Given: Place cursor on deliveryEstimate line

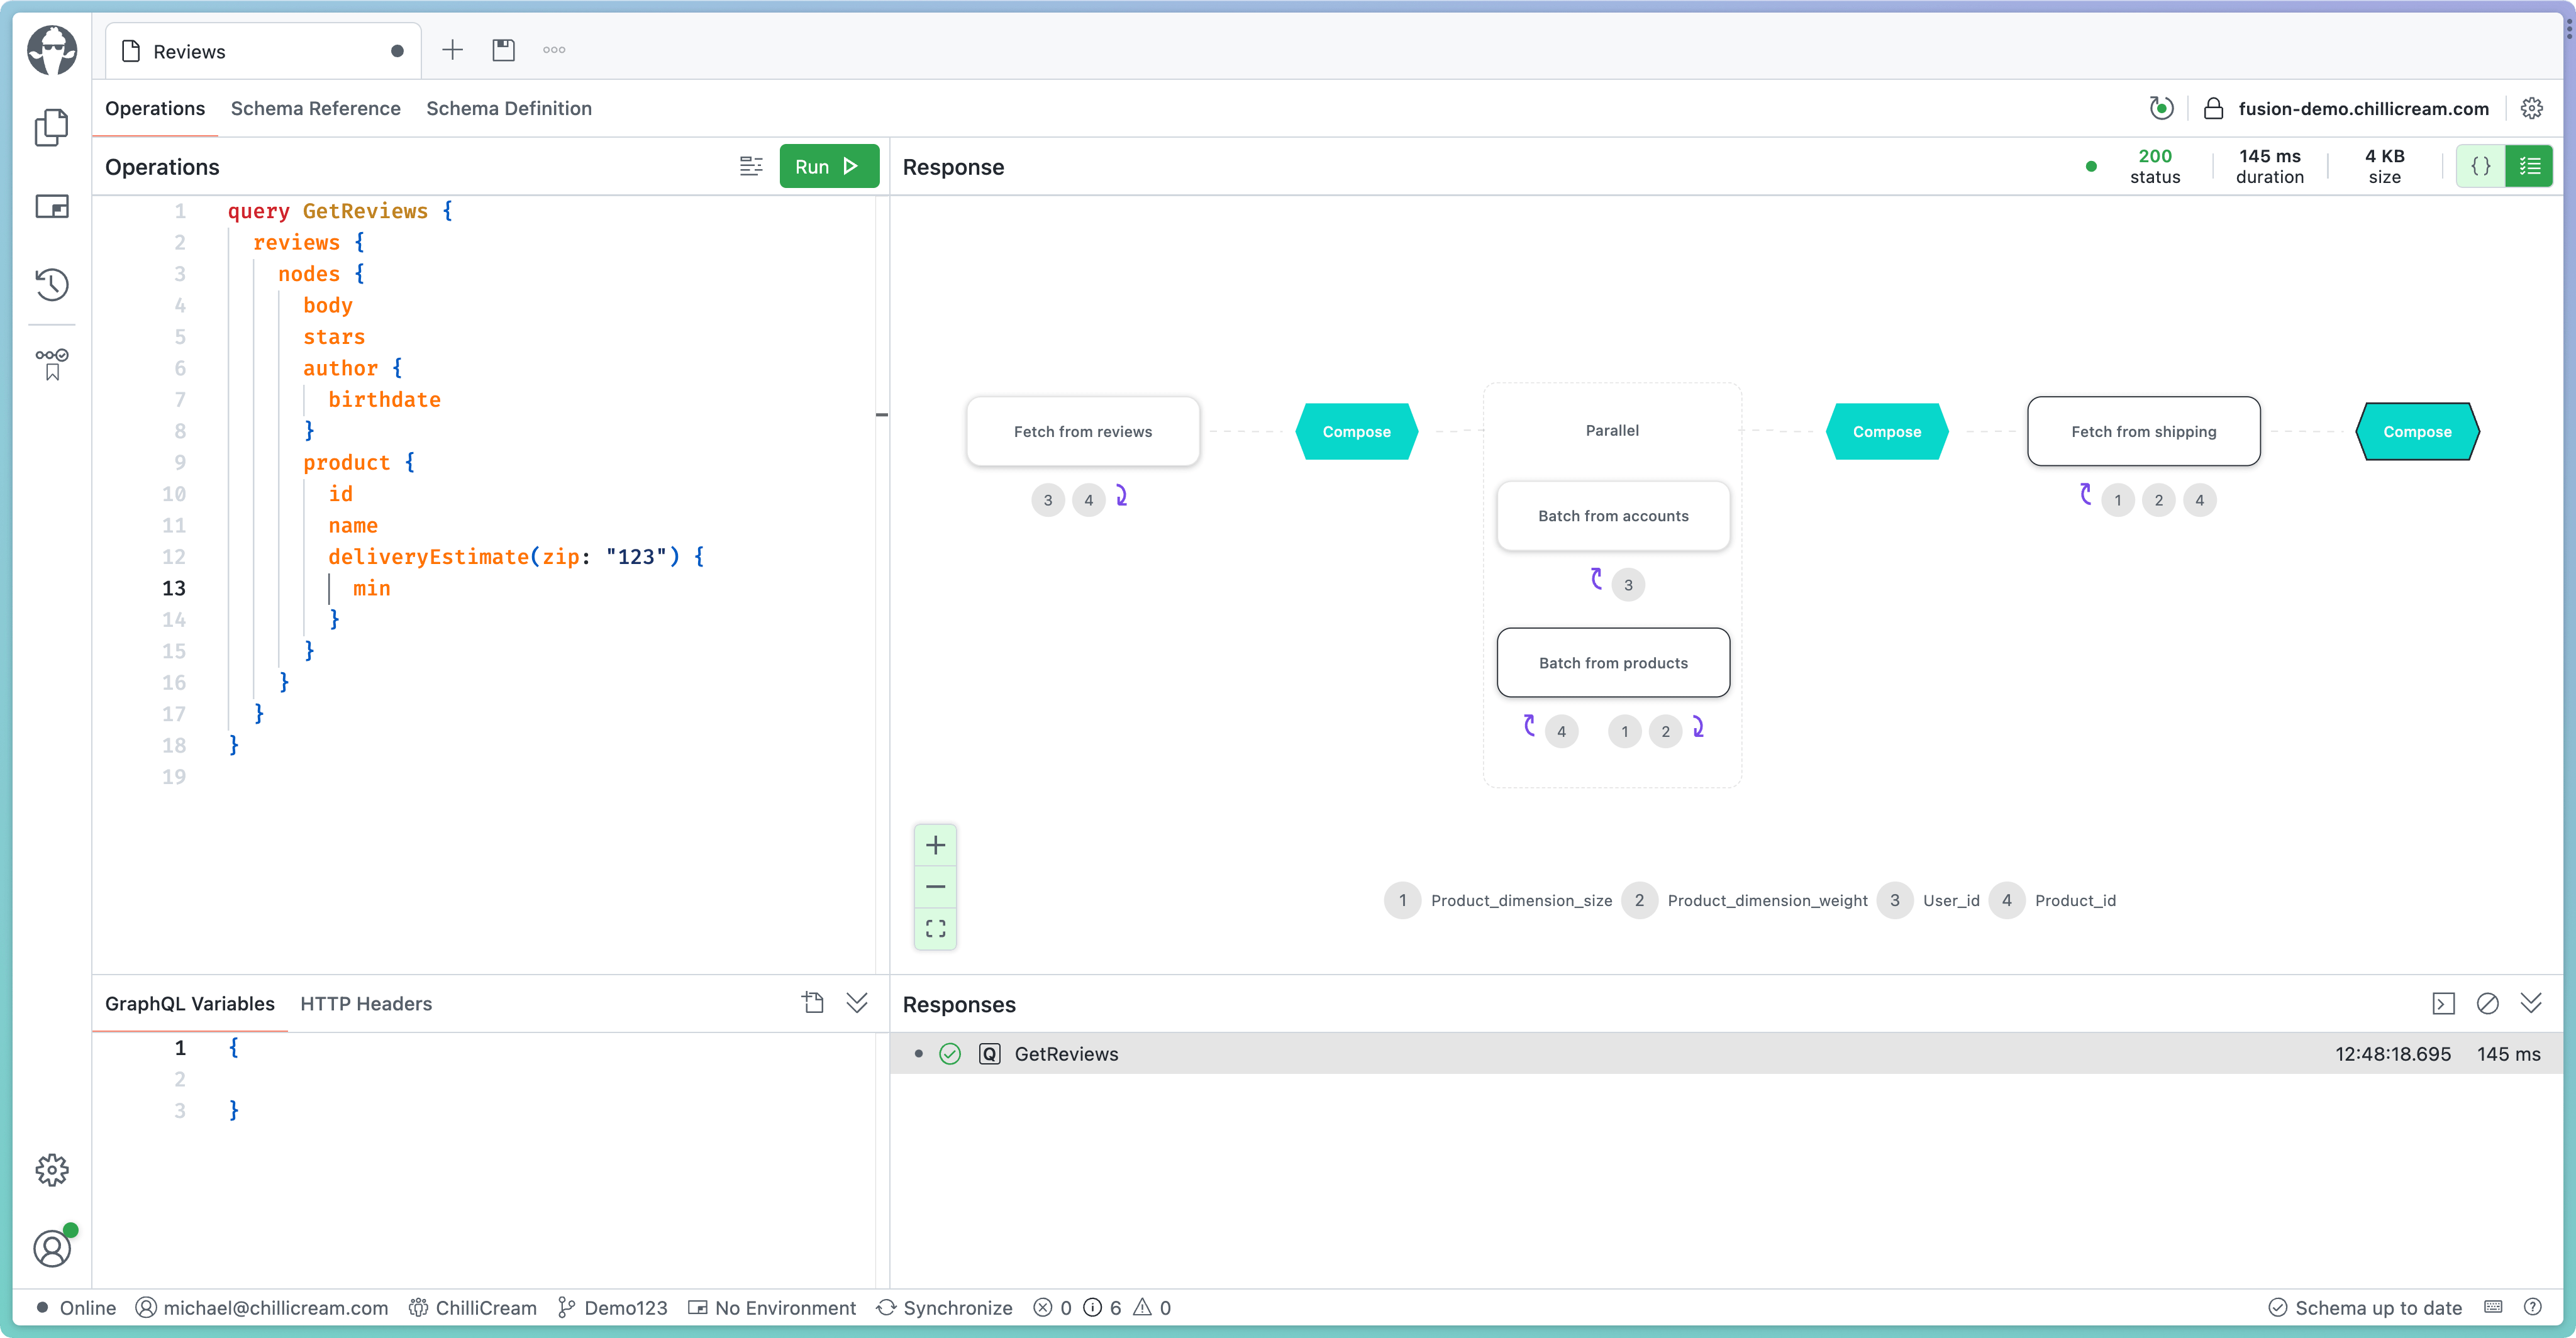Looking at the screenshot, I should tap(516, 557).
